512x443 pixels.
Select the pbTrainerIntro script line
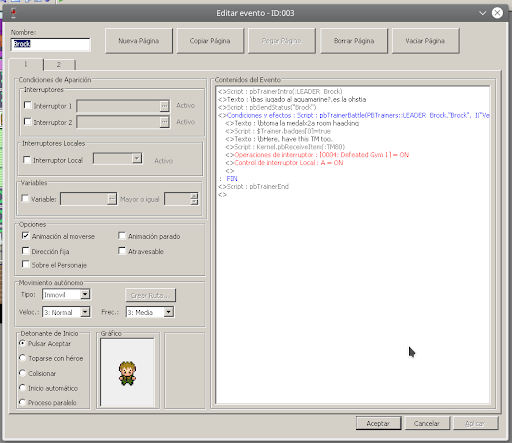pyautogui.click(x=280, y=91)
